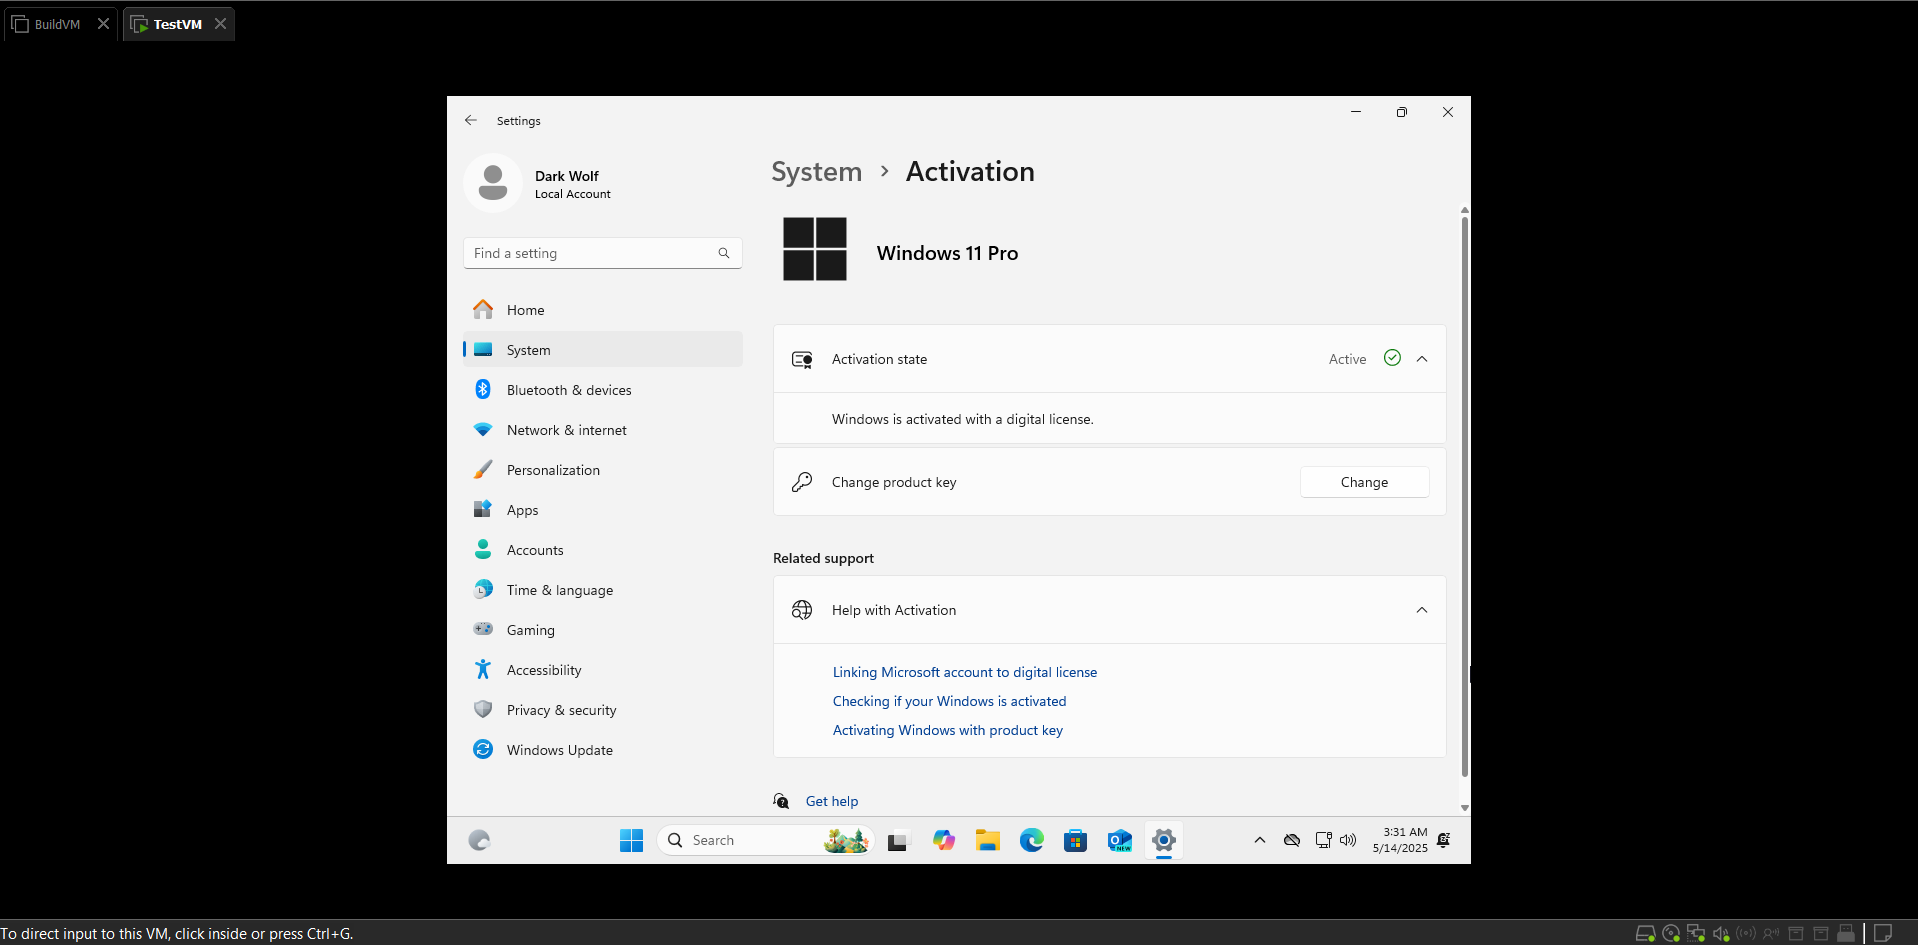The width and height of the screenshot is (1918, 945).
Task: Open the Windows Start menu
Action: [x=632, y=841]
